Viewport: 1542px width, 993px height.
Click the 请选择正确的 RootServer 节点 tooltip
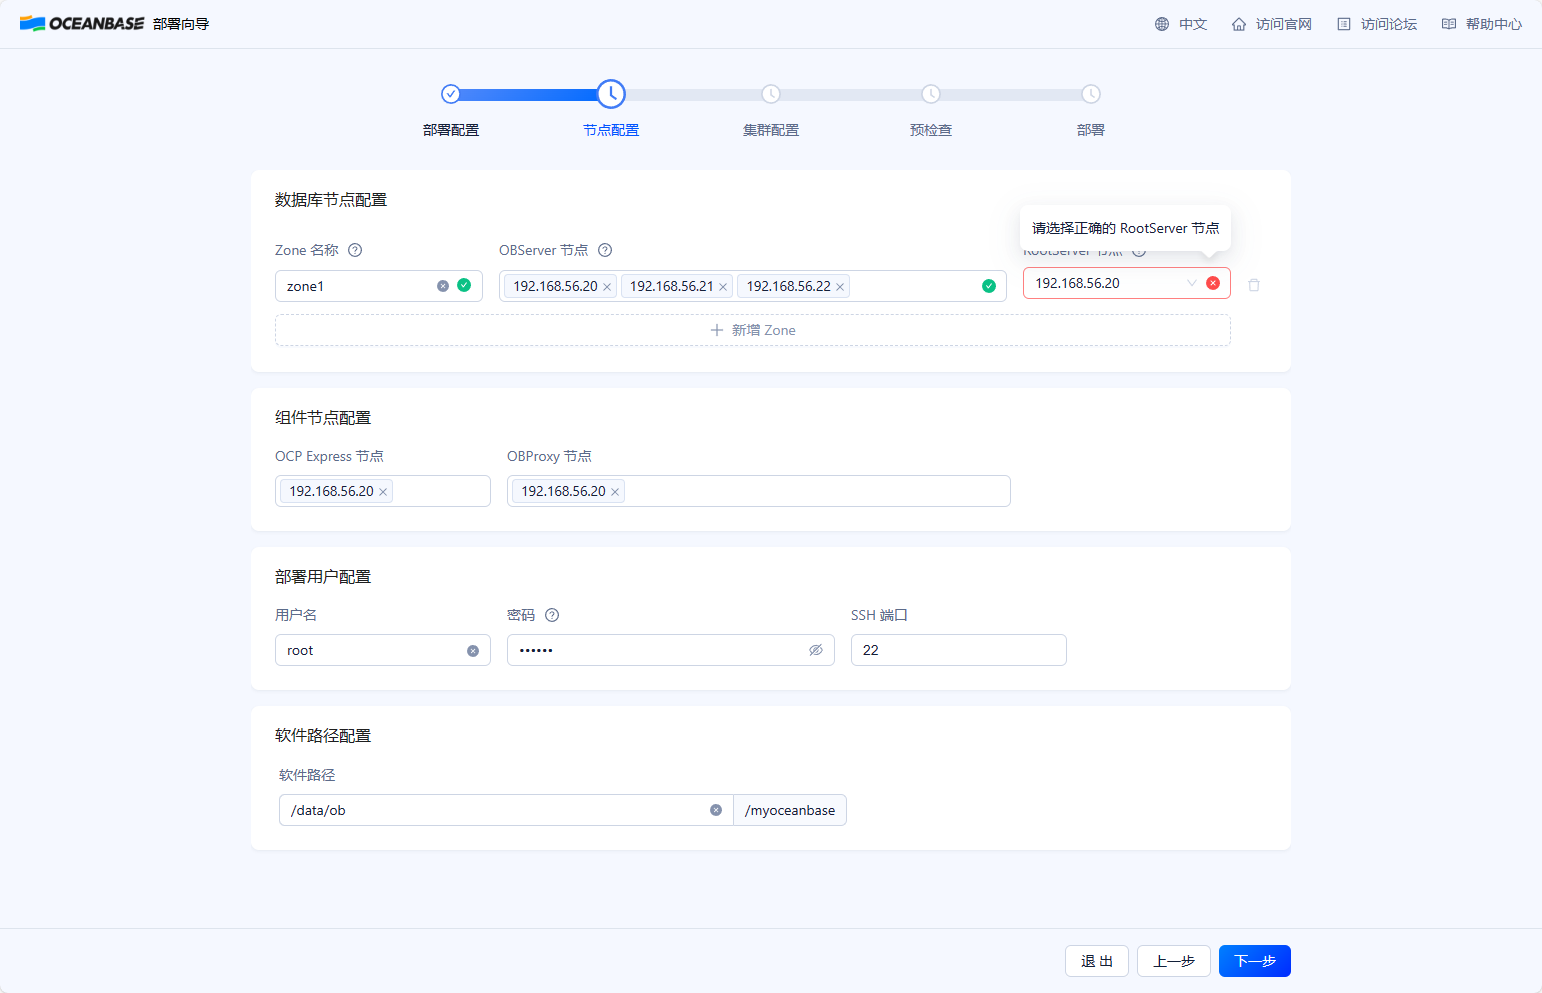coord(1126,228)
